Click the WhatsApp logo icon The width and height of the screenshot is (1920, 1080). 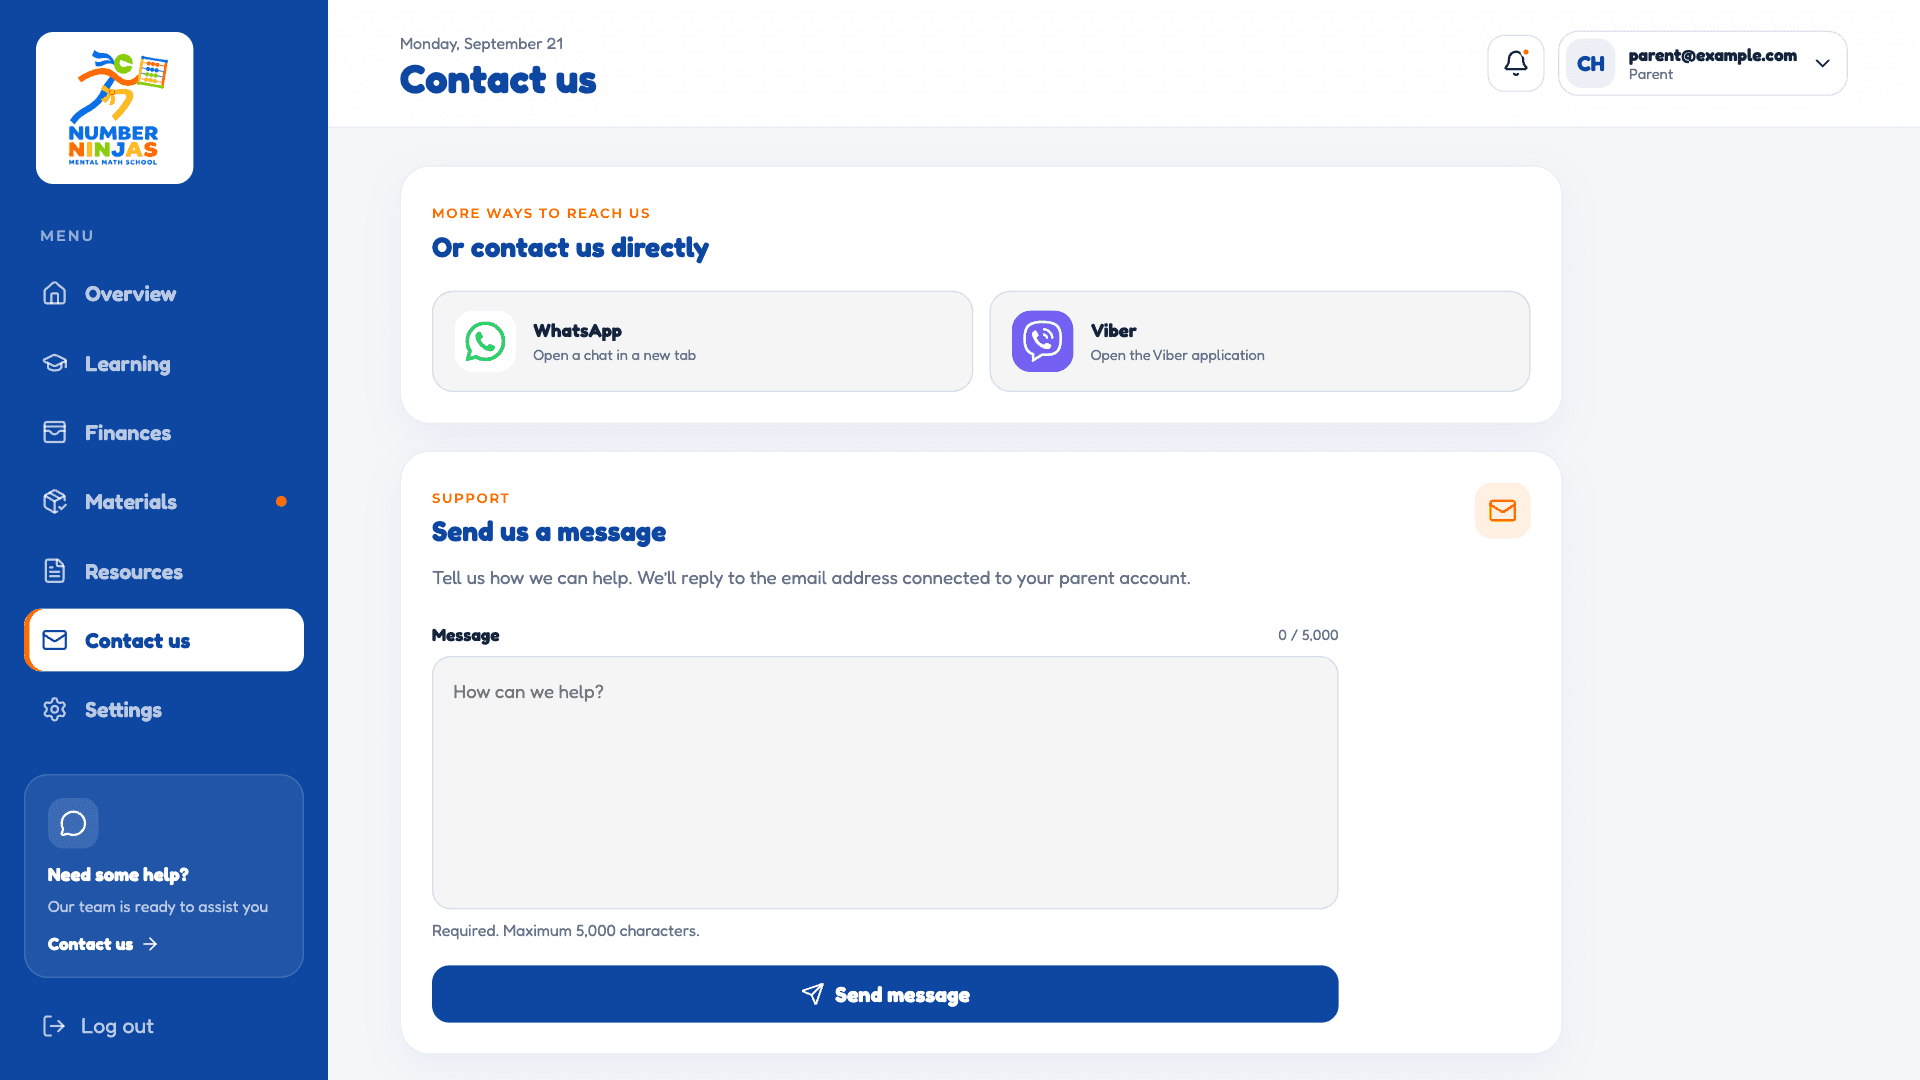point(485,341)
